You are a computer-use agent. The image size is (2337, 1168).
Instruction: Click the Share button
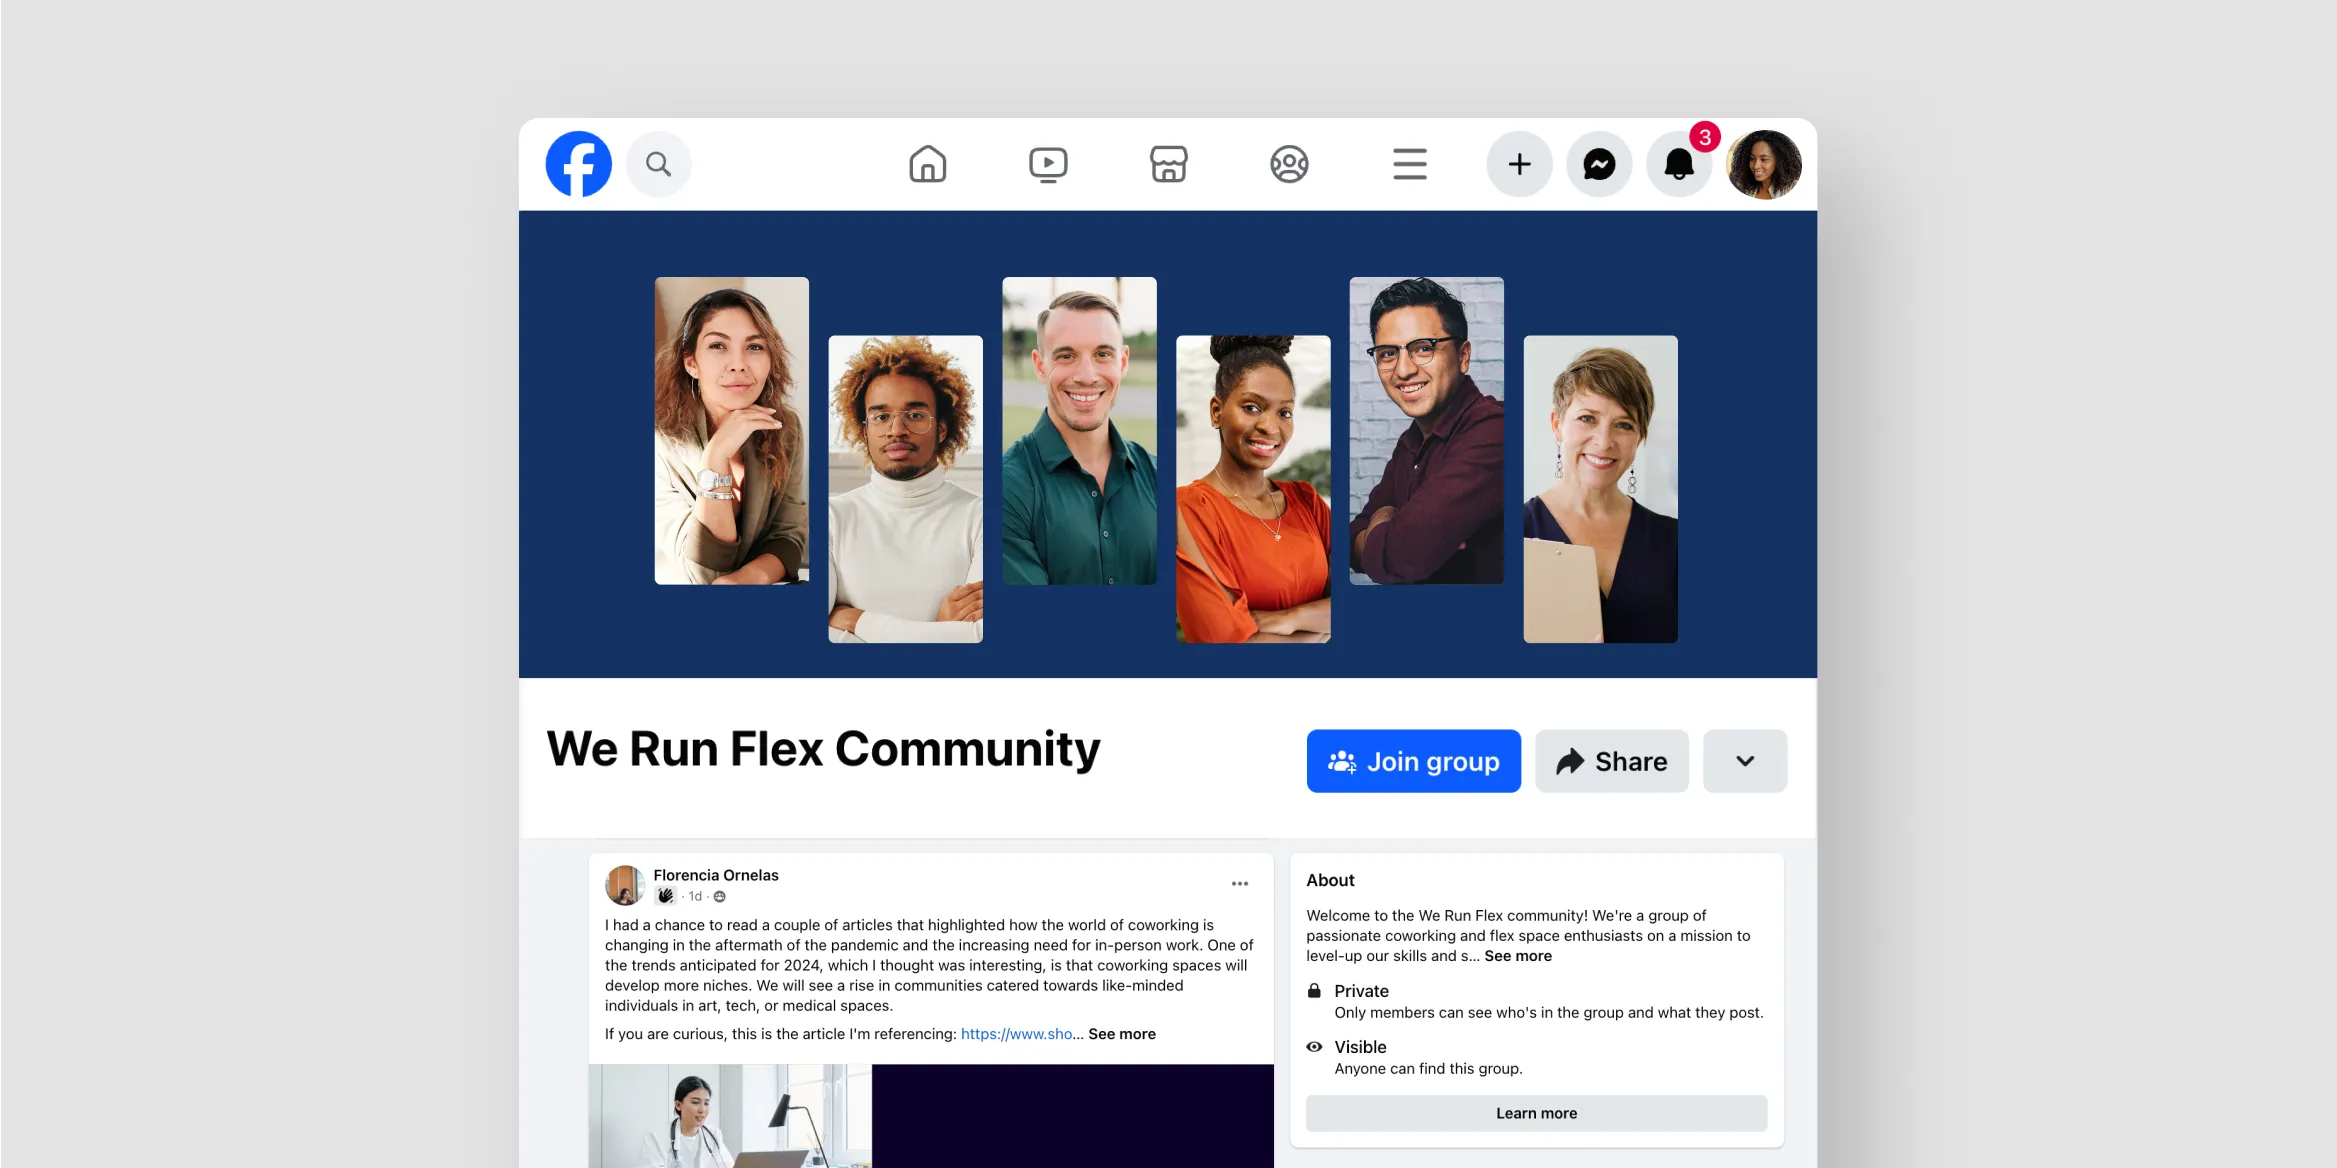click(1611, 761)
